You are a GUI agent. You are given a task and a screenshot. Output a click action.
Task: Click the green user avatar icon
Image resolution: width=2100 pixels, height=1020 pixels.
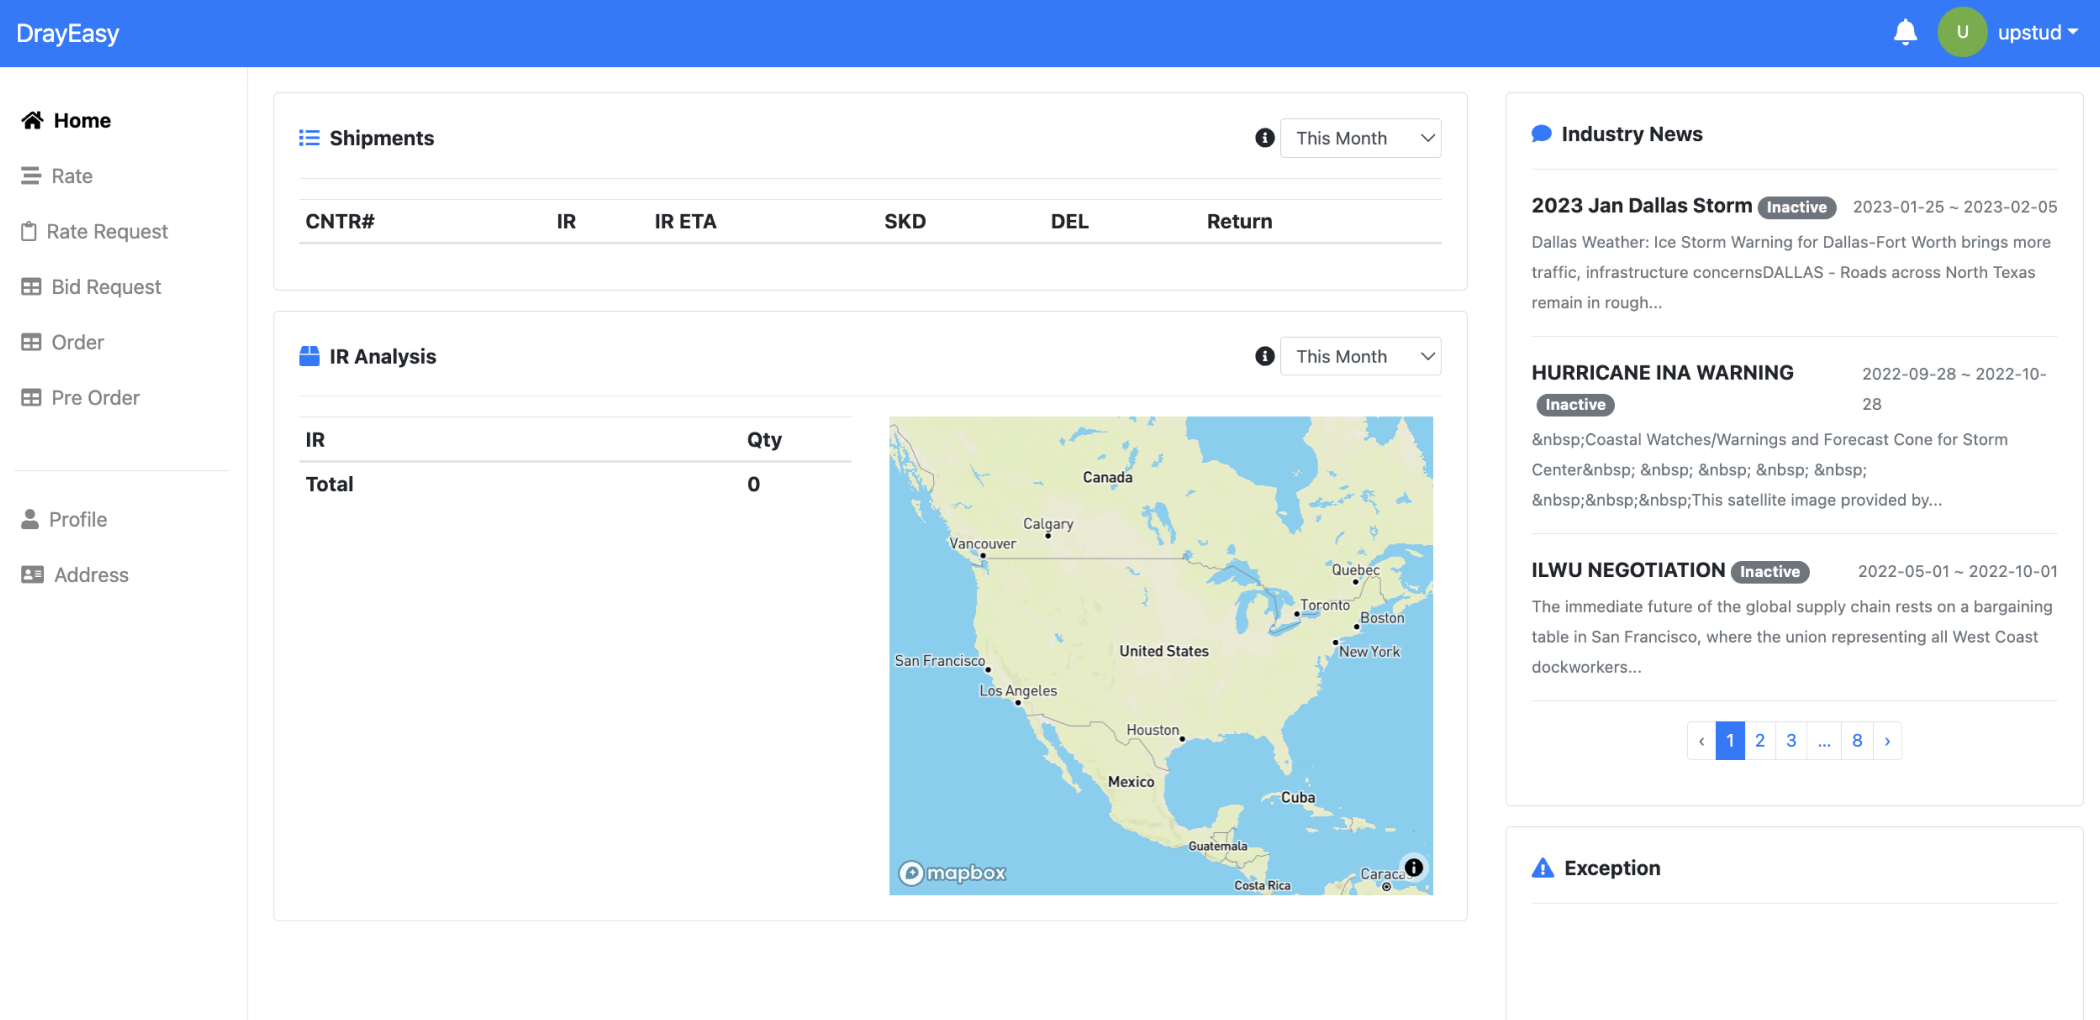[1962, 33]
